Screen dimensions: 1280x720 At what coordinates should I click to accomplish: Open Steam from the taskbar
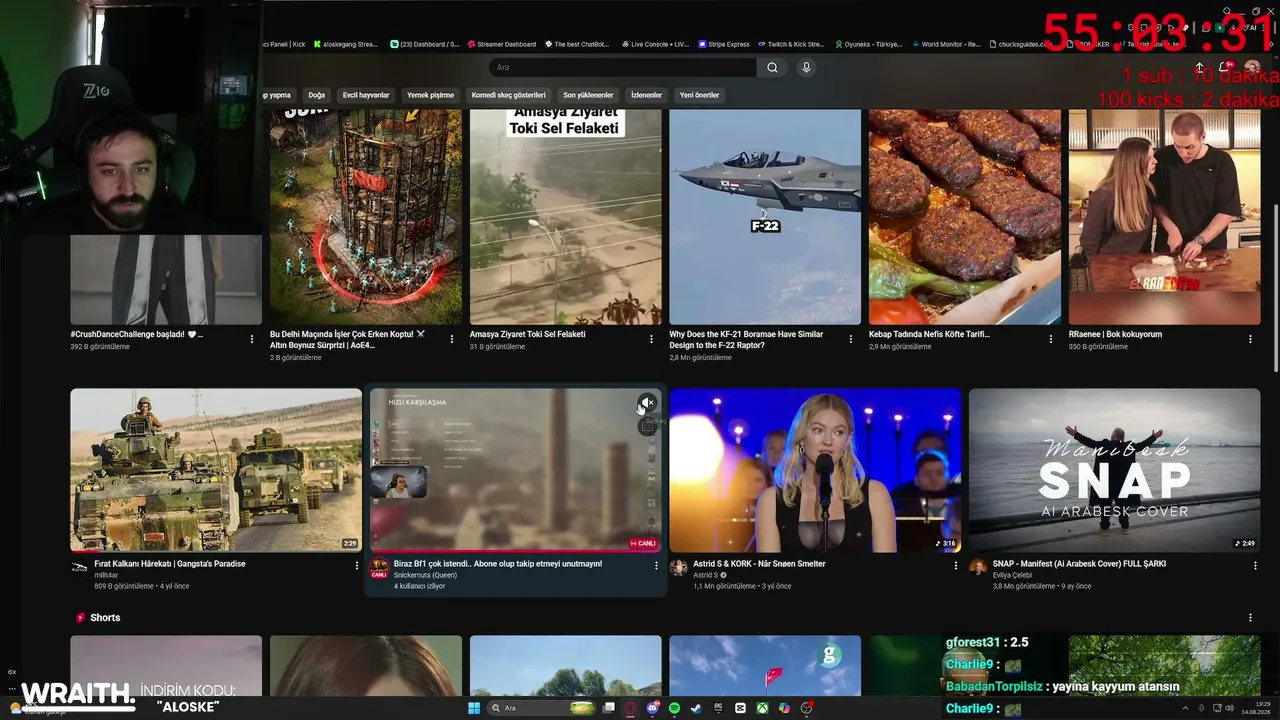tap(696, 708)
